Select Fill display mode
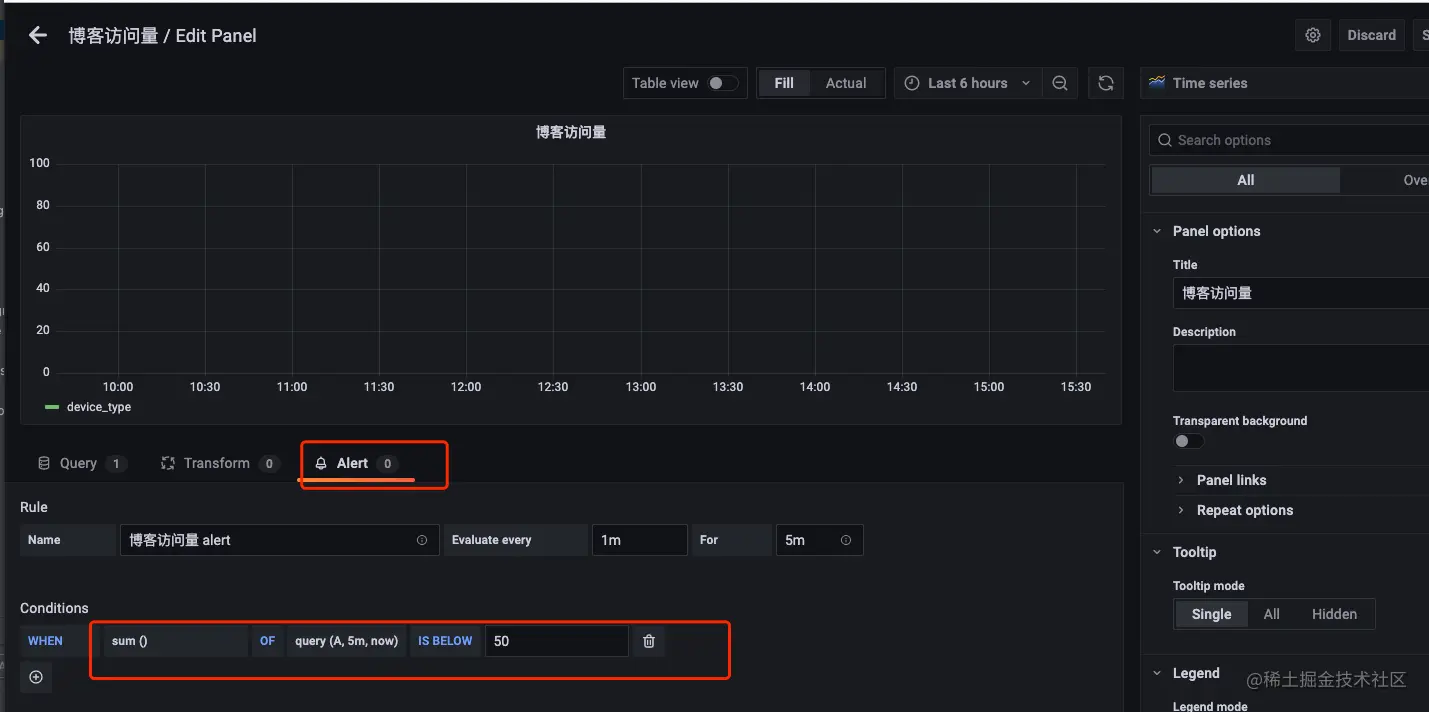This screenshot has width=1429, height=712. tap(784, 83)
